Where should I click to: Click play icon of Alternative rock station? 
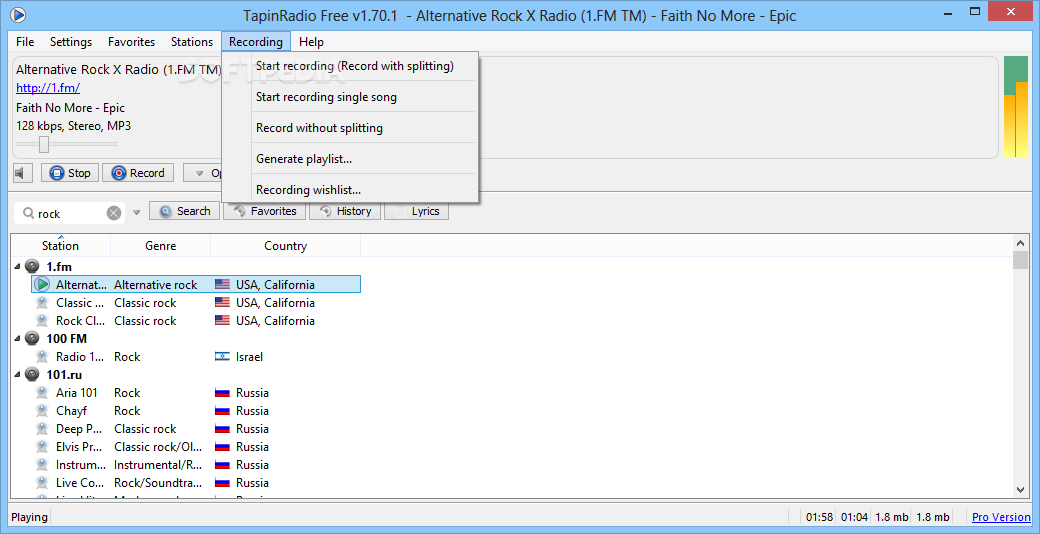(x=42, y=285)
